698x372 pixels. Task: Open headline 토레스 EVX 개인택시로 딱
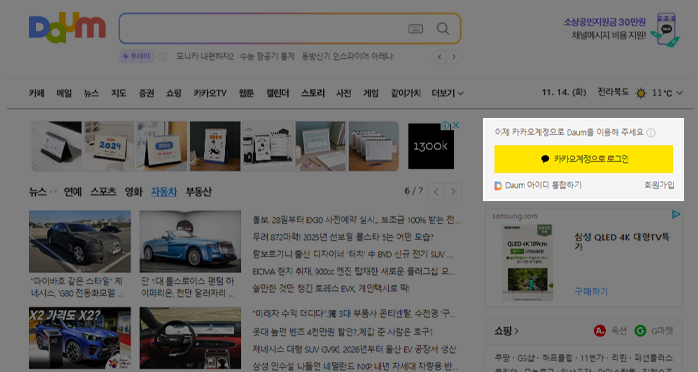(x=331, y=289)
